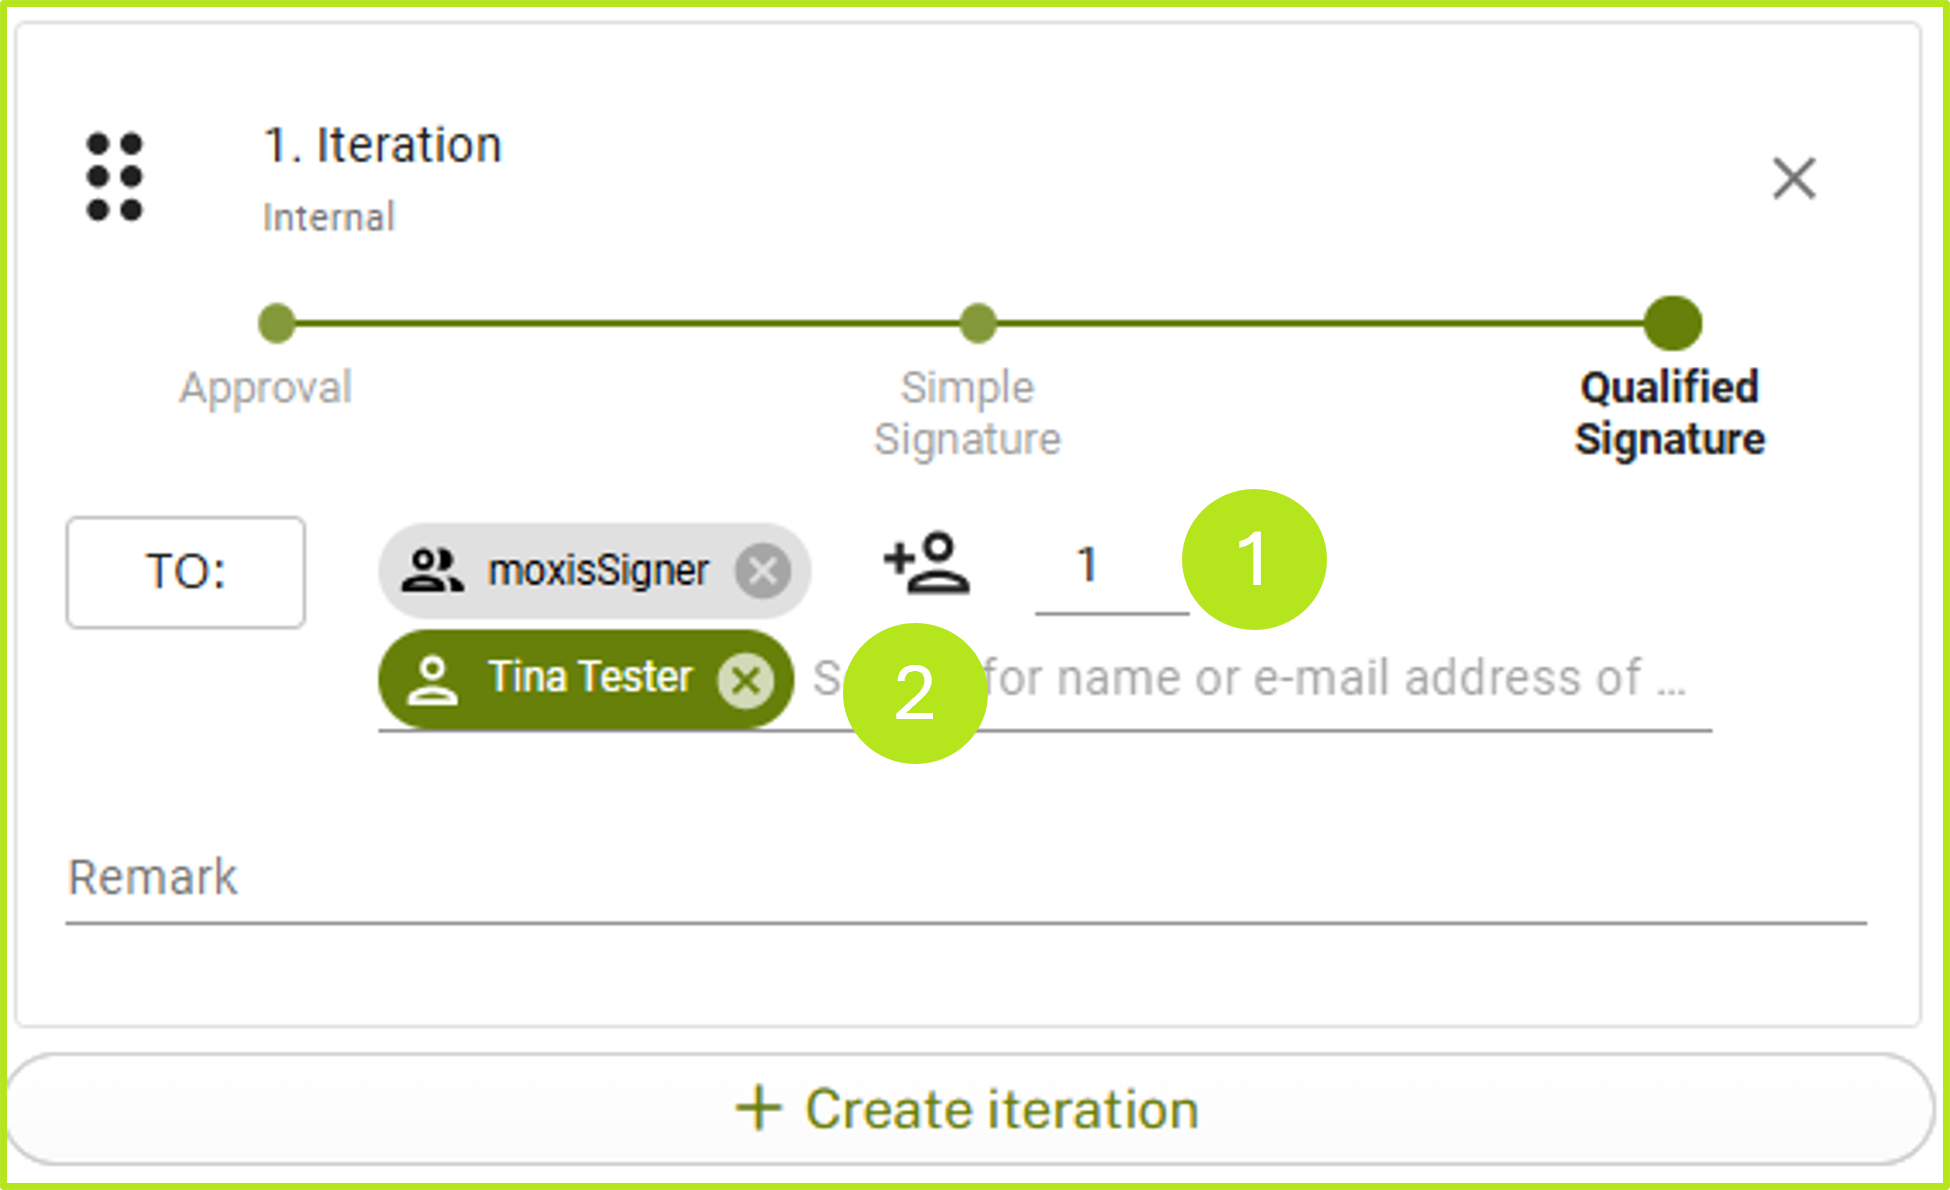Click the Approval slider endpoint dot

[276, 323]
